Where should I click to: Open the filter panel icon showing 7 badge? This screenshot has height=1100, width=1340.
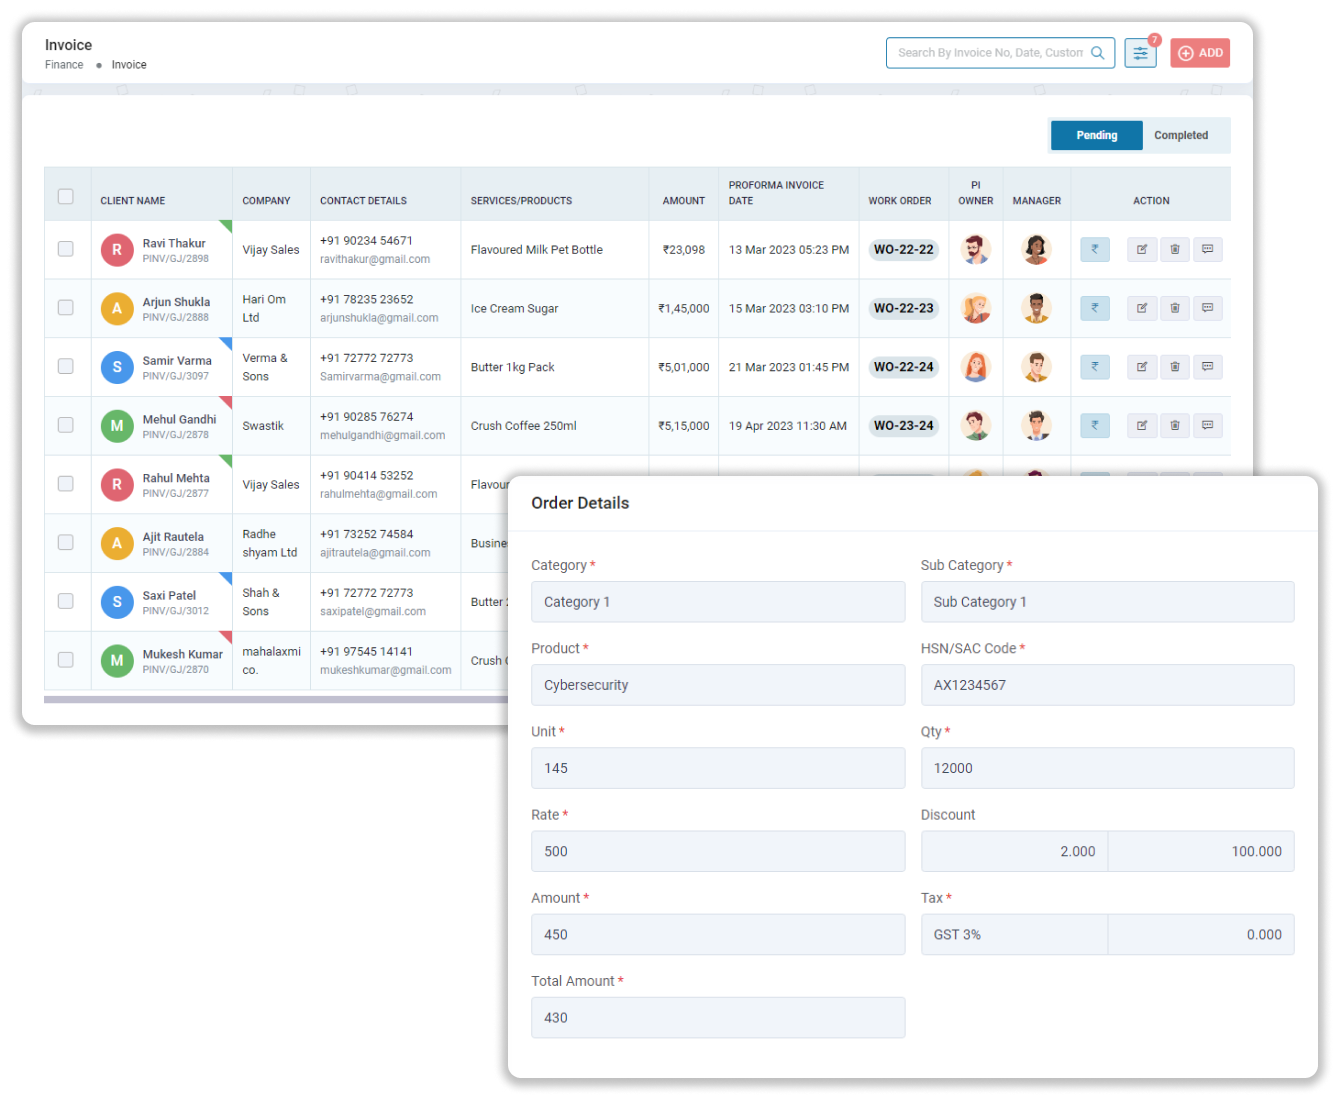pyautogui.click(x=1141, y=52)
